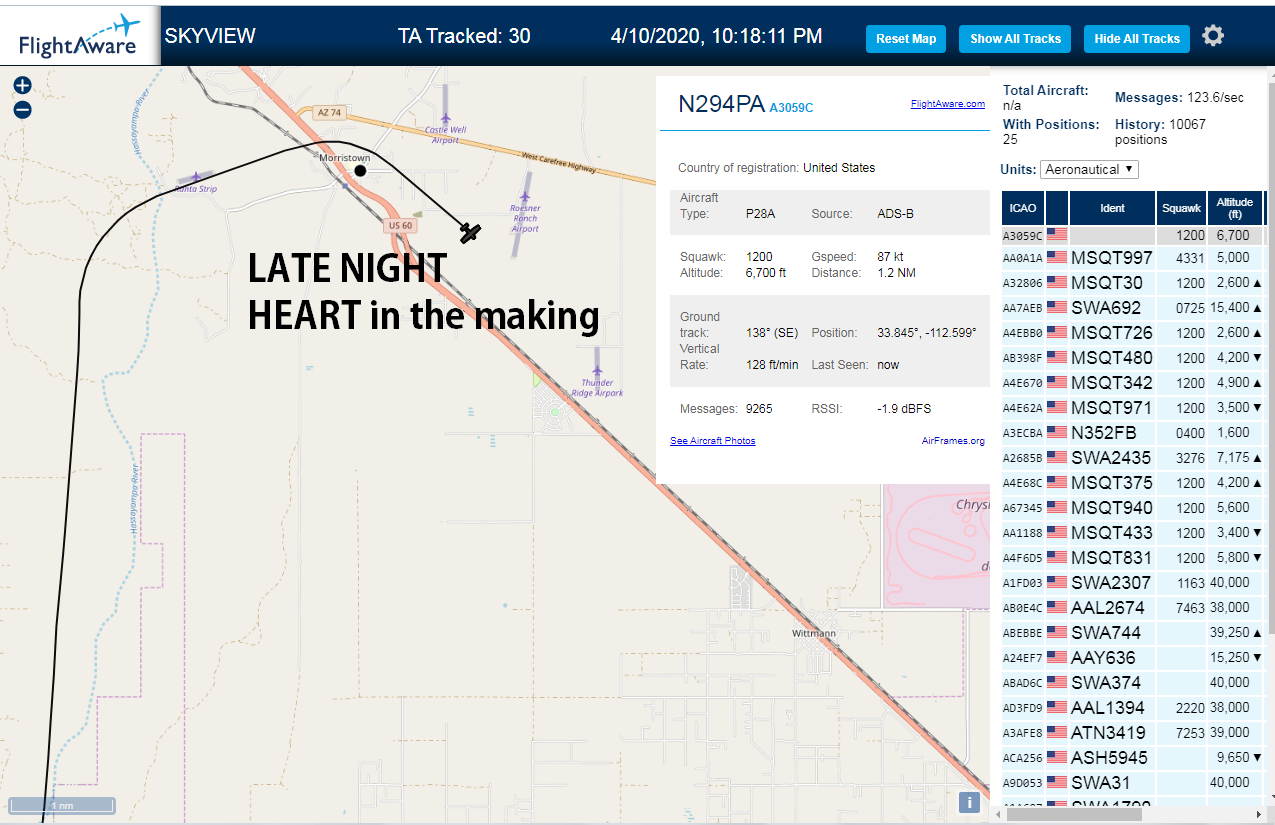Viewport: 1275px width, 825px height.
Task: Click US flag in MSQT997 row
Action: point(1056,258)
